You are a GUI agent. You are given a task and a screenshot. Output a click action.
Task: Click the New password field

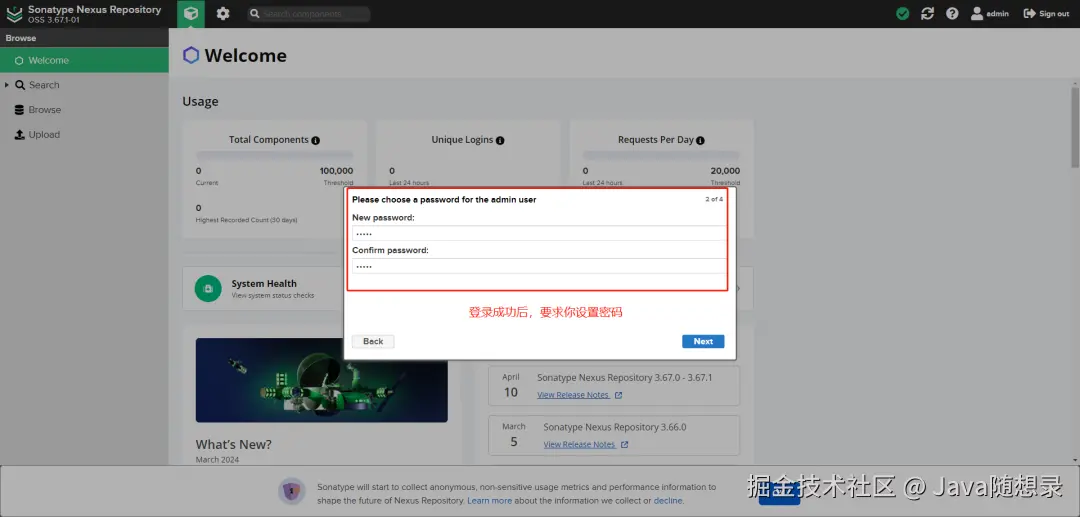(539, 233)
